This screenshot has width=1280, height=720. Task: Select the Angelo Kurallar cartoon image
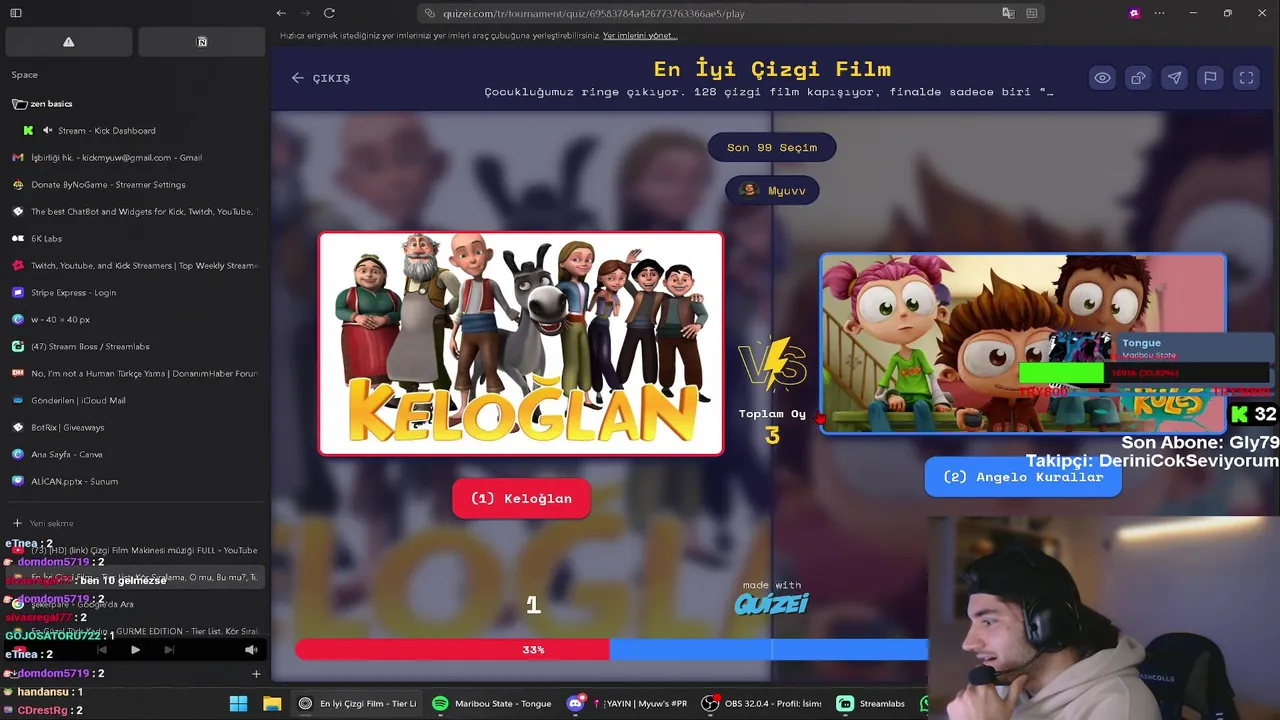[x=1023, y=343]
